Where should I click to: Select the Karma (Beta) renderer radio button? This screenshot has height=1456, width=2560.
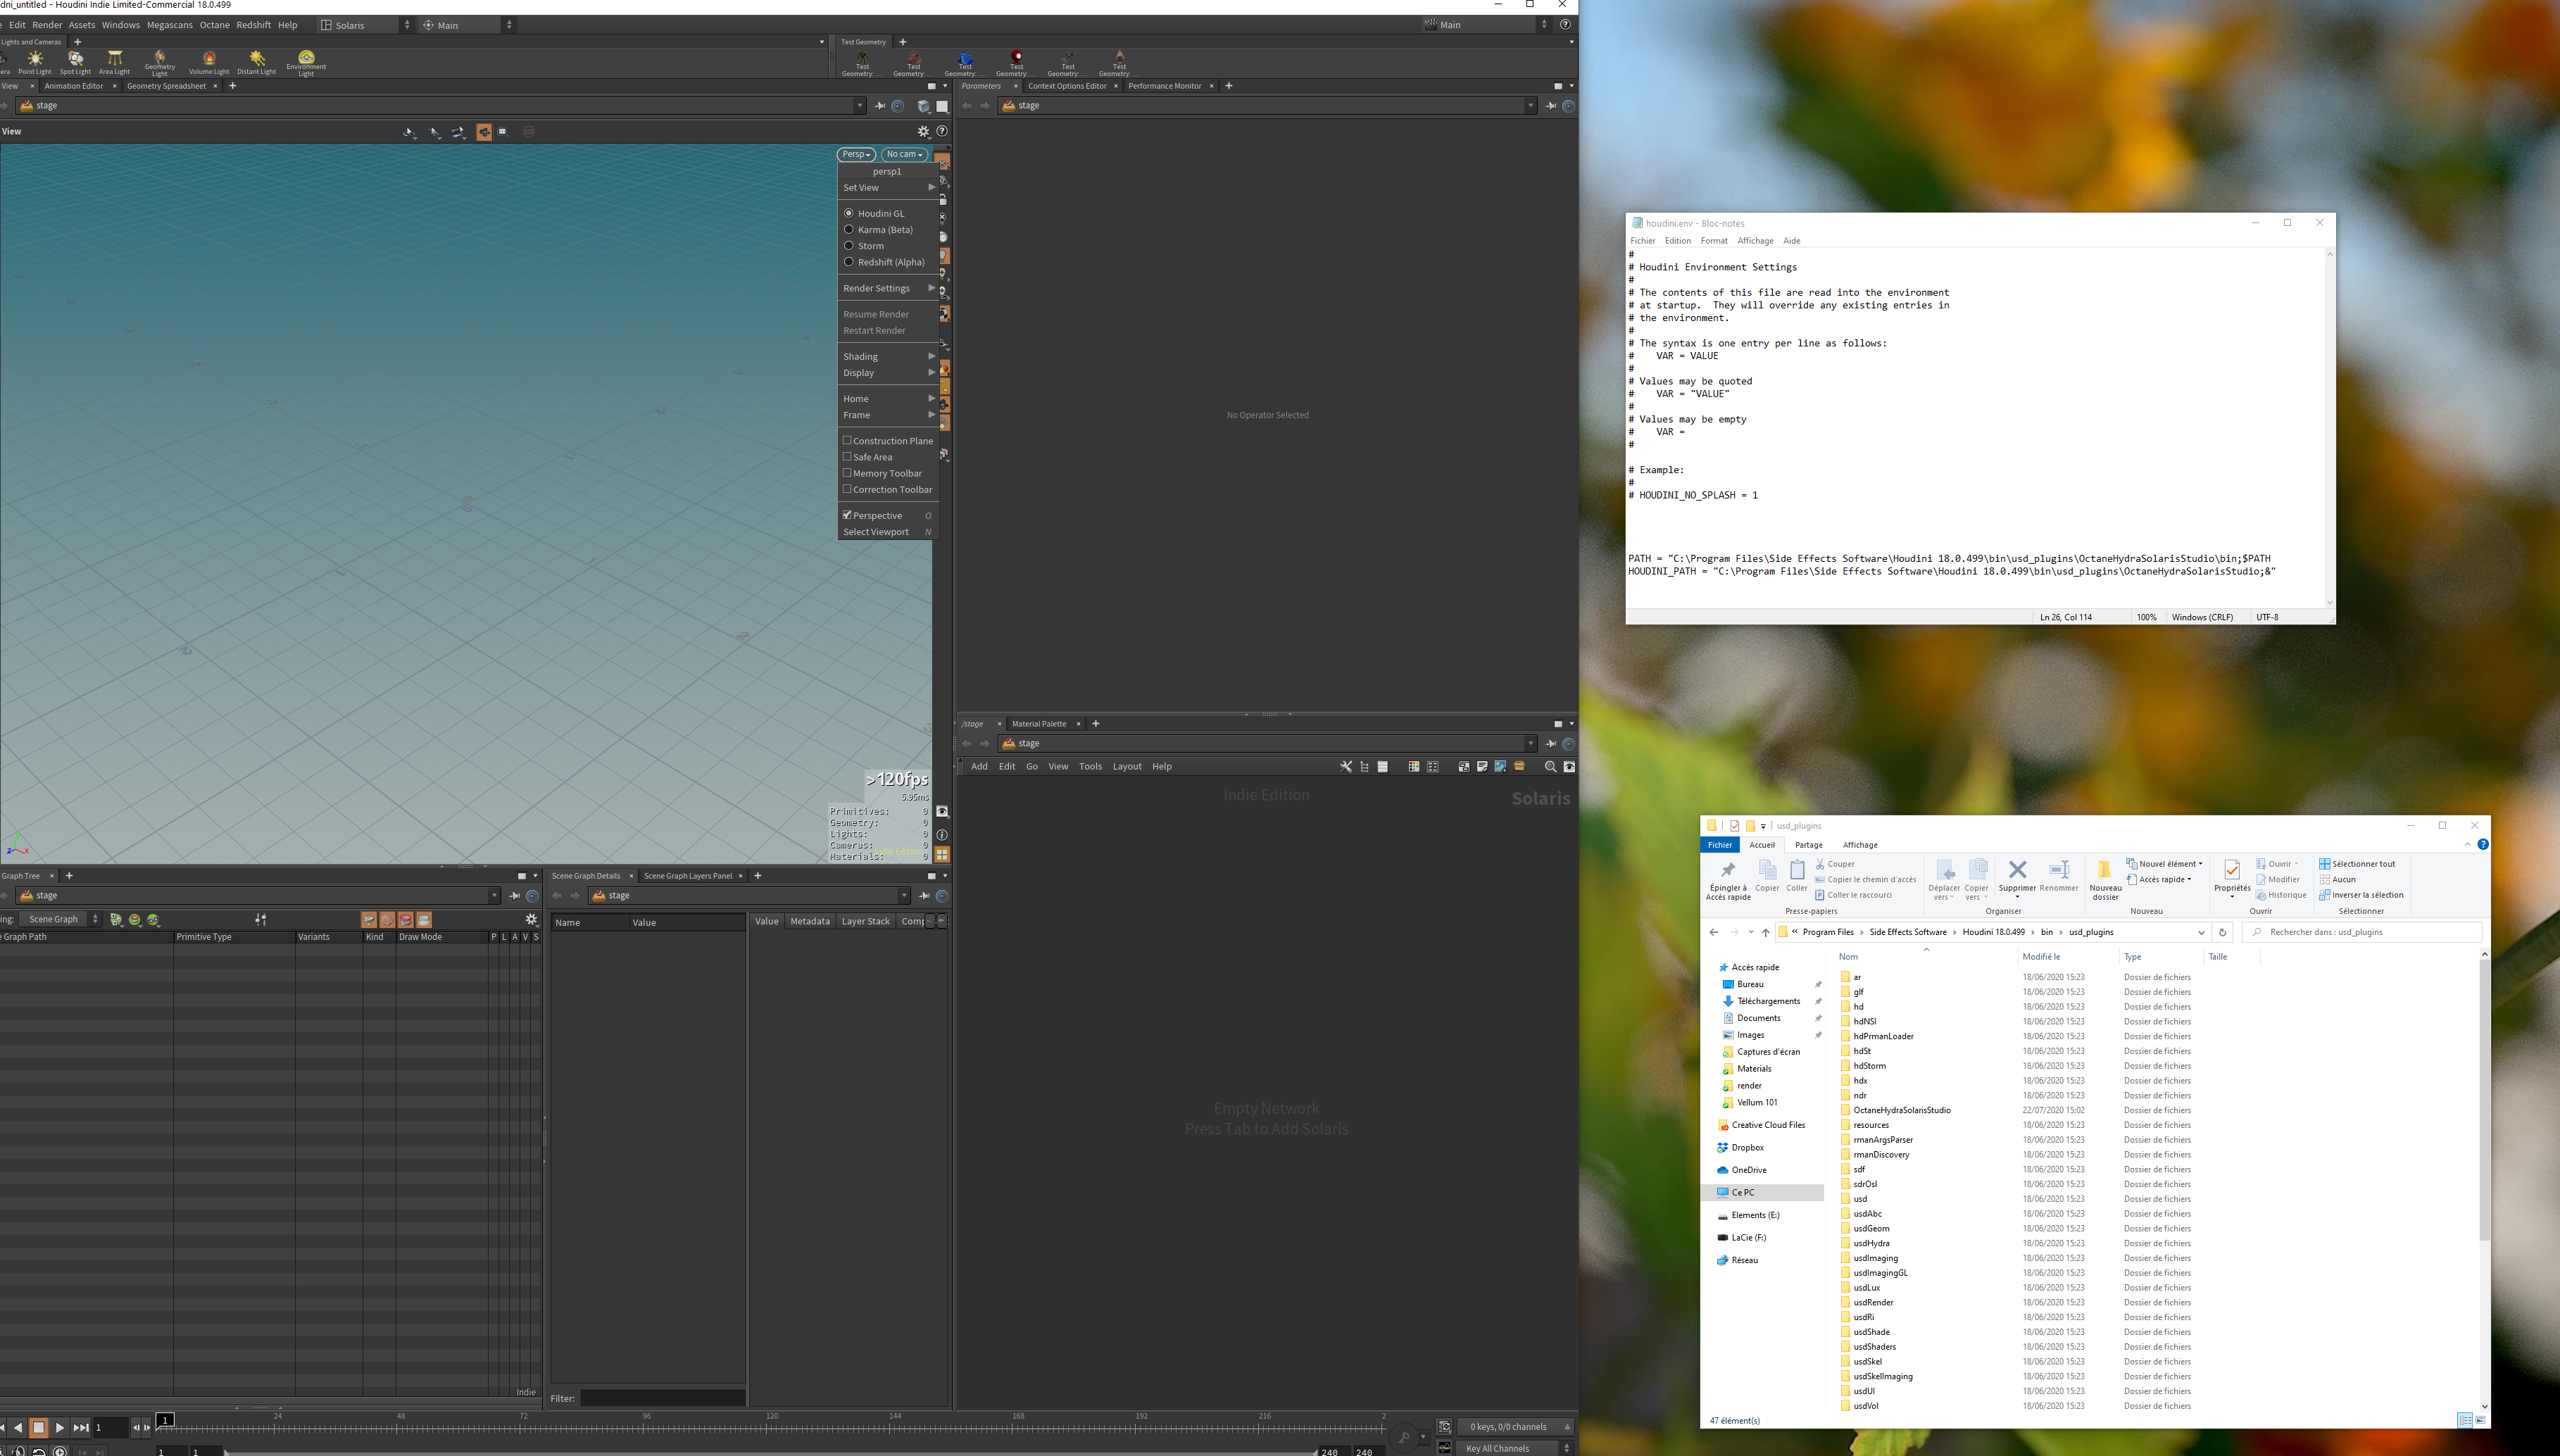[x=849, y=230]
